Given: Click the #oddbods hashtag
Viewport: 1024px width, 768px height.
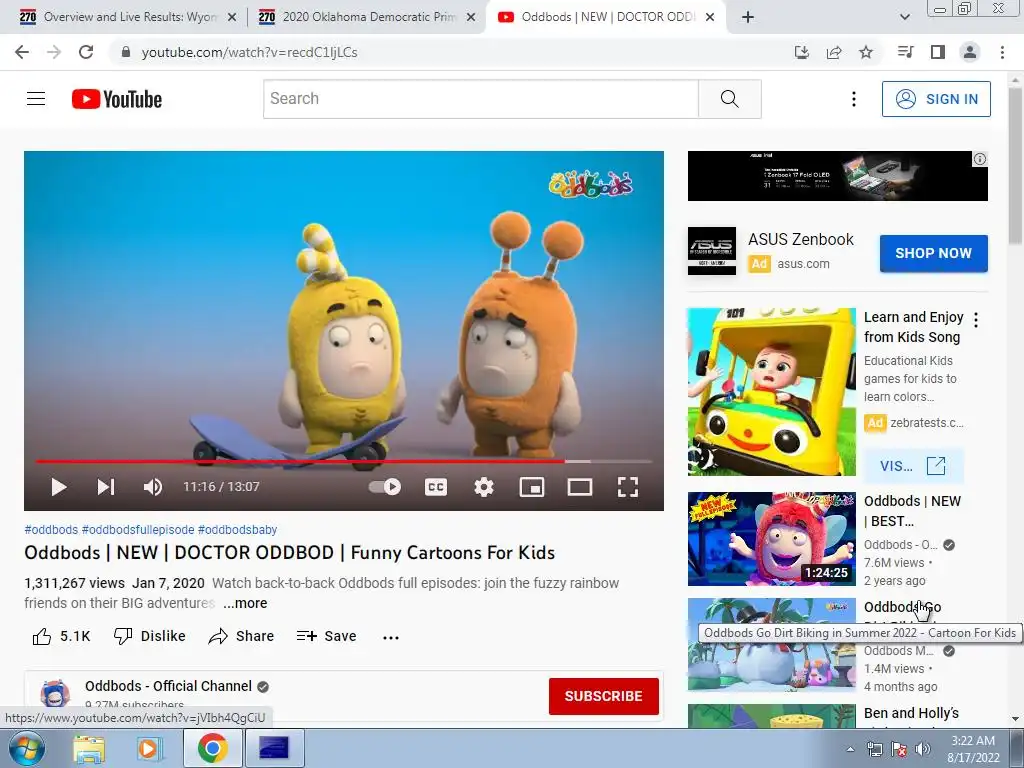Looking at the screenshot, I should pyautogui.click(x=51, y=530).
